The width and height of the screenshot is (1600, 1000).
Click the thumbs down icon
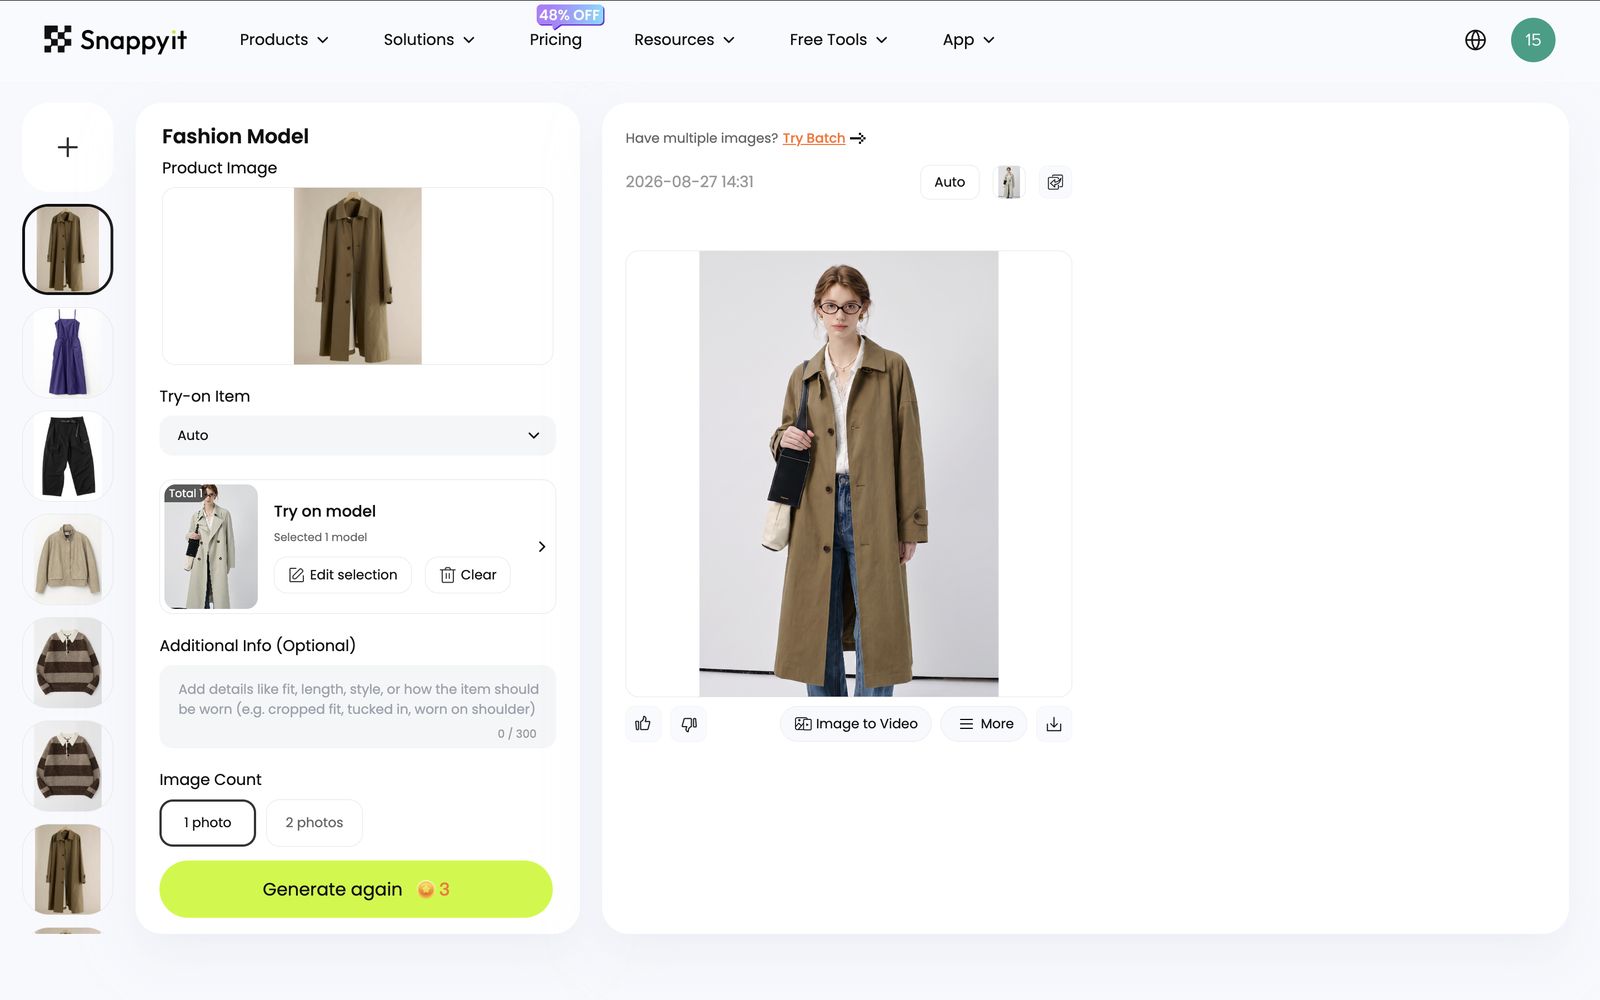[689, 723]
